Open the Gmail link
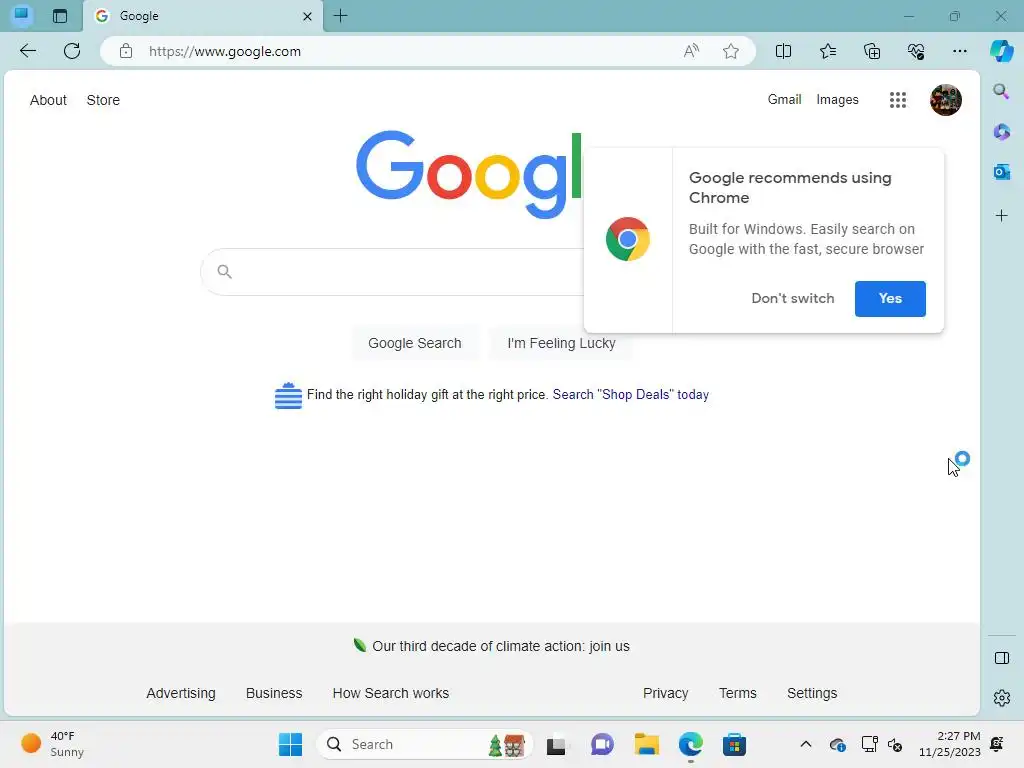This screenshot has height=768, width=1024. tap(784, 99)
